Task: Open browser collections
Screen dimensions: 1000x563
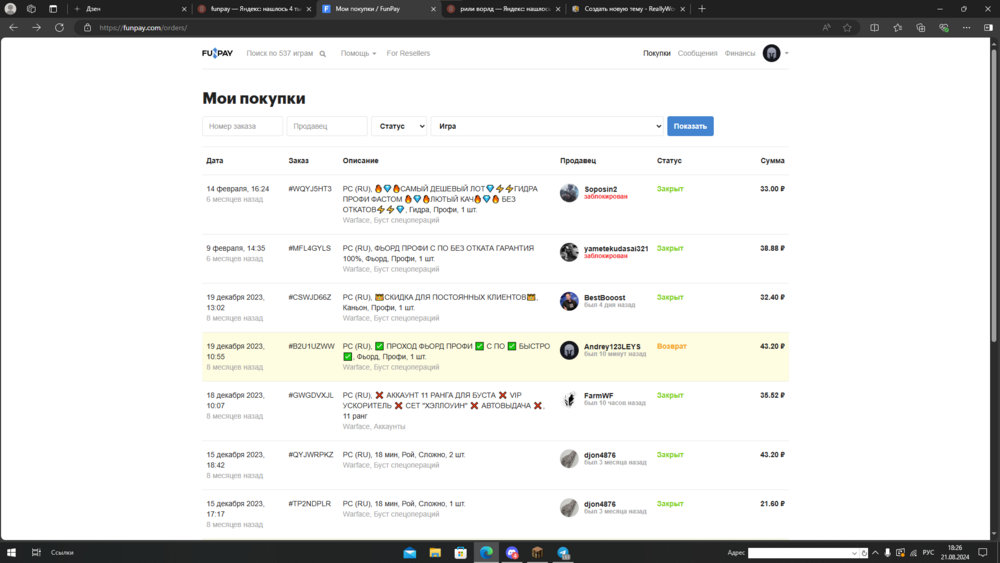Action: 920,27
